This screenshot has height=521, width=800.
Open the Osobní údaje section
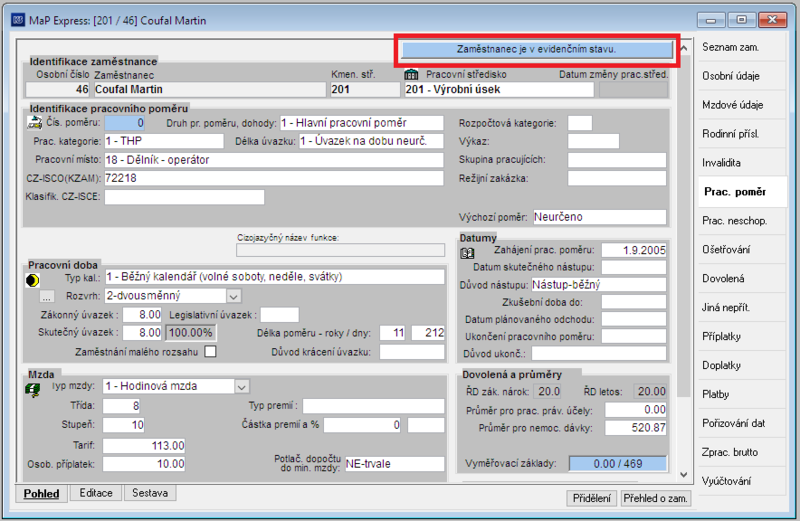742,76
